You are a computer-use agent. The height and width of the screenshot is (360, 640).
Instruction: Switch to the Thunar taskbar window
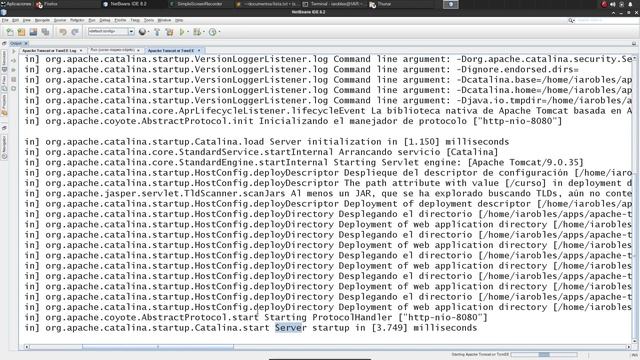click(x=380, y=4)
